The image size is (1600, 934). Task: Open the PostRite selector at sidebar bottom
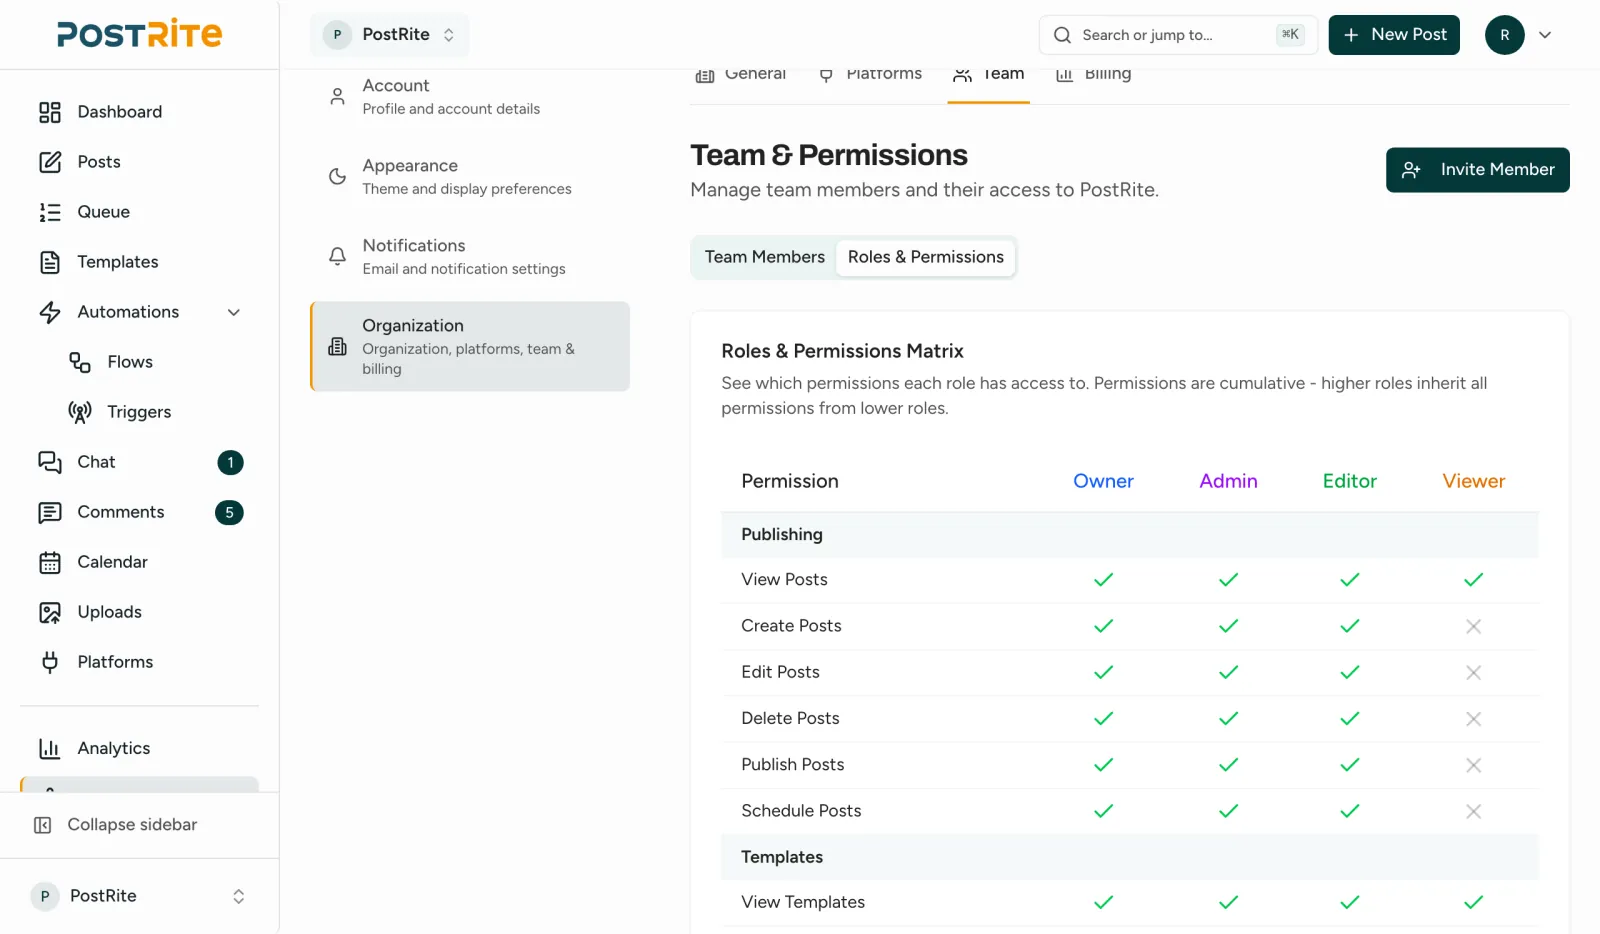point(139,896)
